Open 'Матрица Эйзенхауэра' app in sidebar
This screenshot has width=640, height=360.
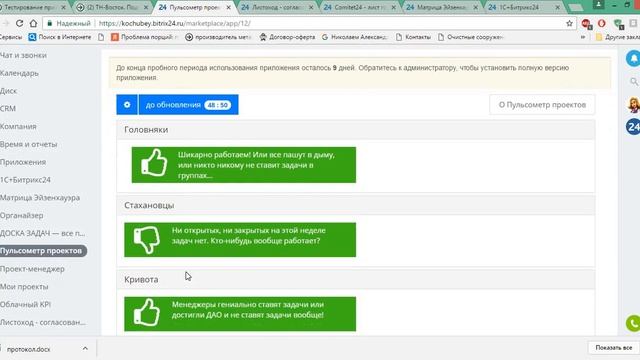[x=40, y=198]
